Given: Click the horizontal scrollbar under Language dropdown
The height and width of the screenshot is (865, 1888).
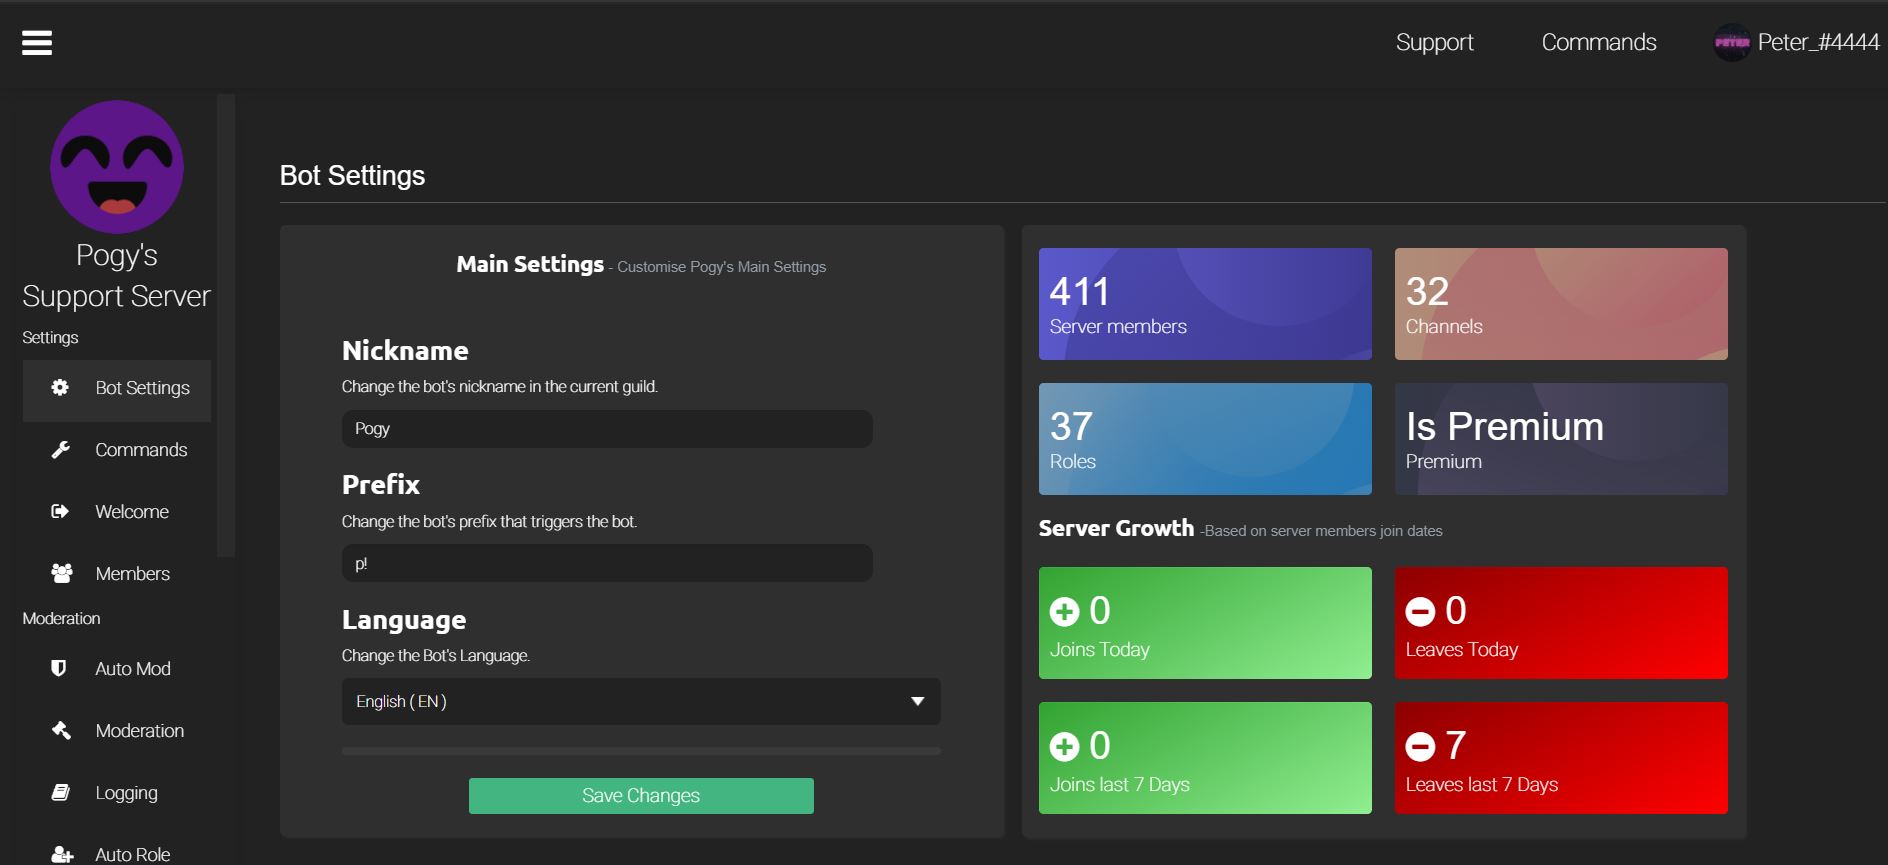Looking at the screenshot, I should pos(641,751).
